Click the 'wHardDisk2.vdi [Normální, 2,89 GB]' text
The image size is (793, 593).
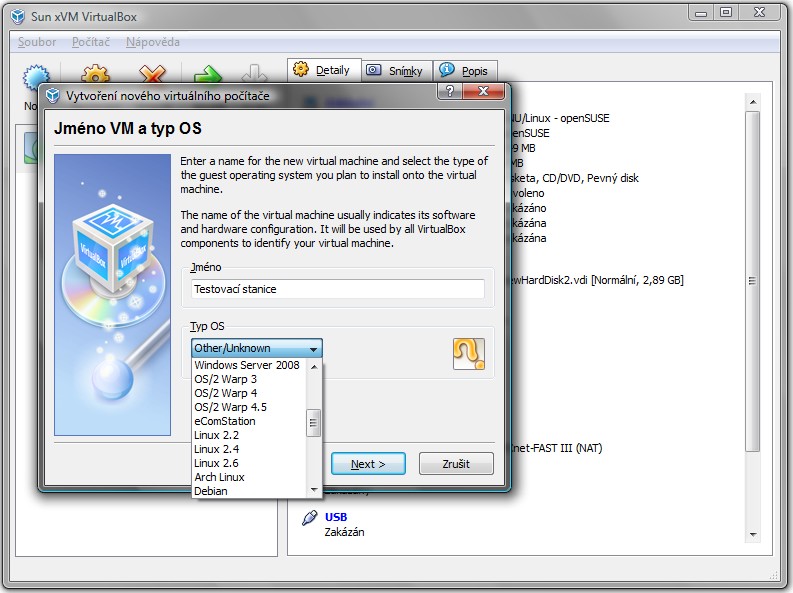point(598,280)
